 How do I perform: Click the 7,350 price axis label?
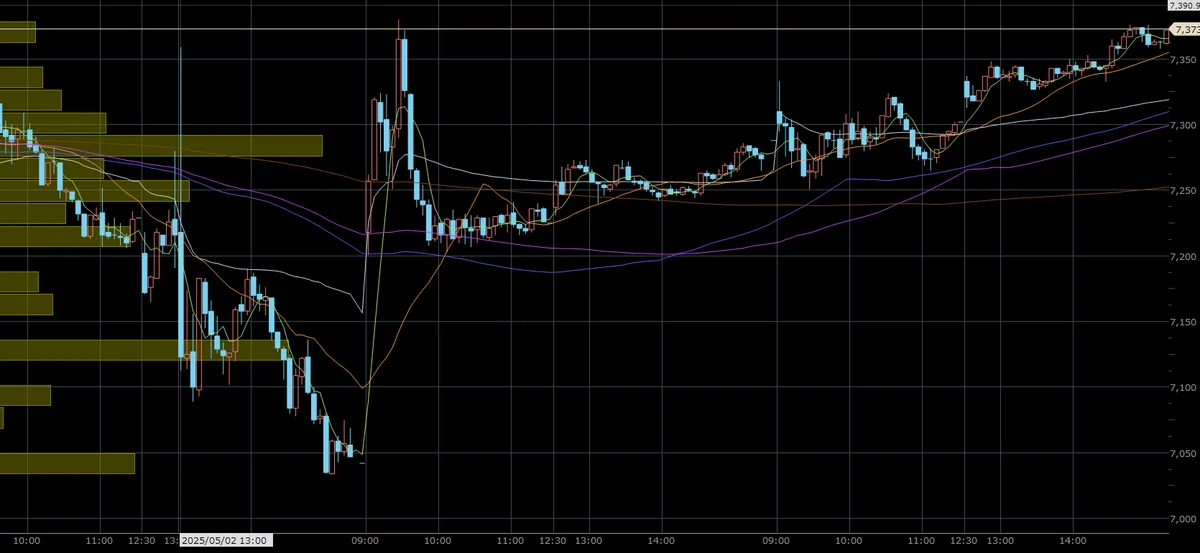[x=1185, y=60]
